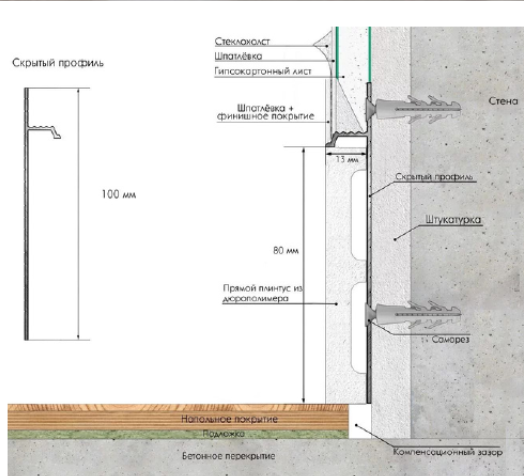Click the "Компенсационный зазор" label

coord(447,452)
